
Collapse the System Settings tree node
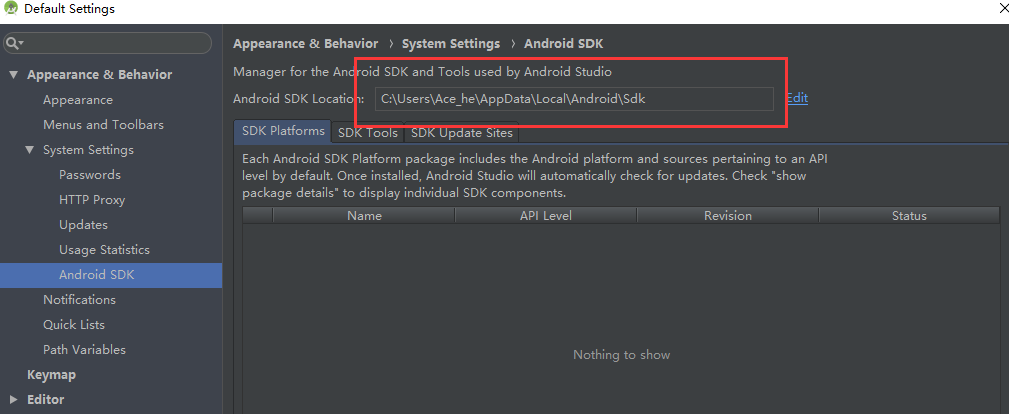click(x=30, y=150)
